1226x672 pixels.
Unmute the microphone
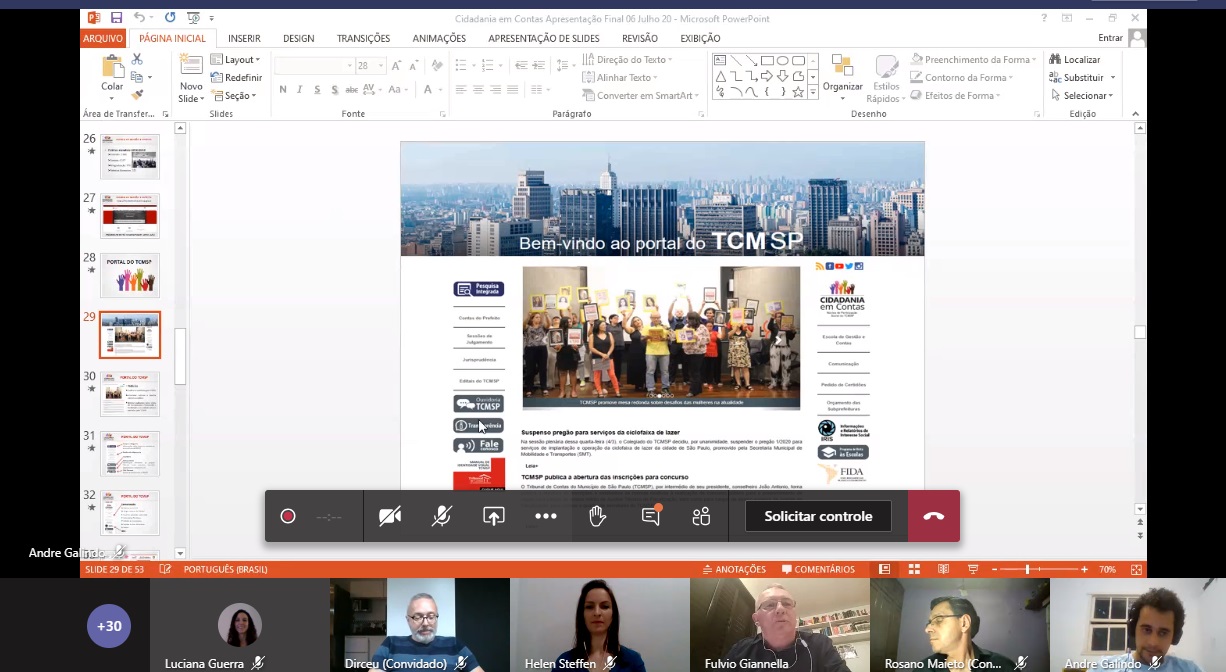(x=441, y=516)
